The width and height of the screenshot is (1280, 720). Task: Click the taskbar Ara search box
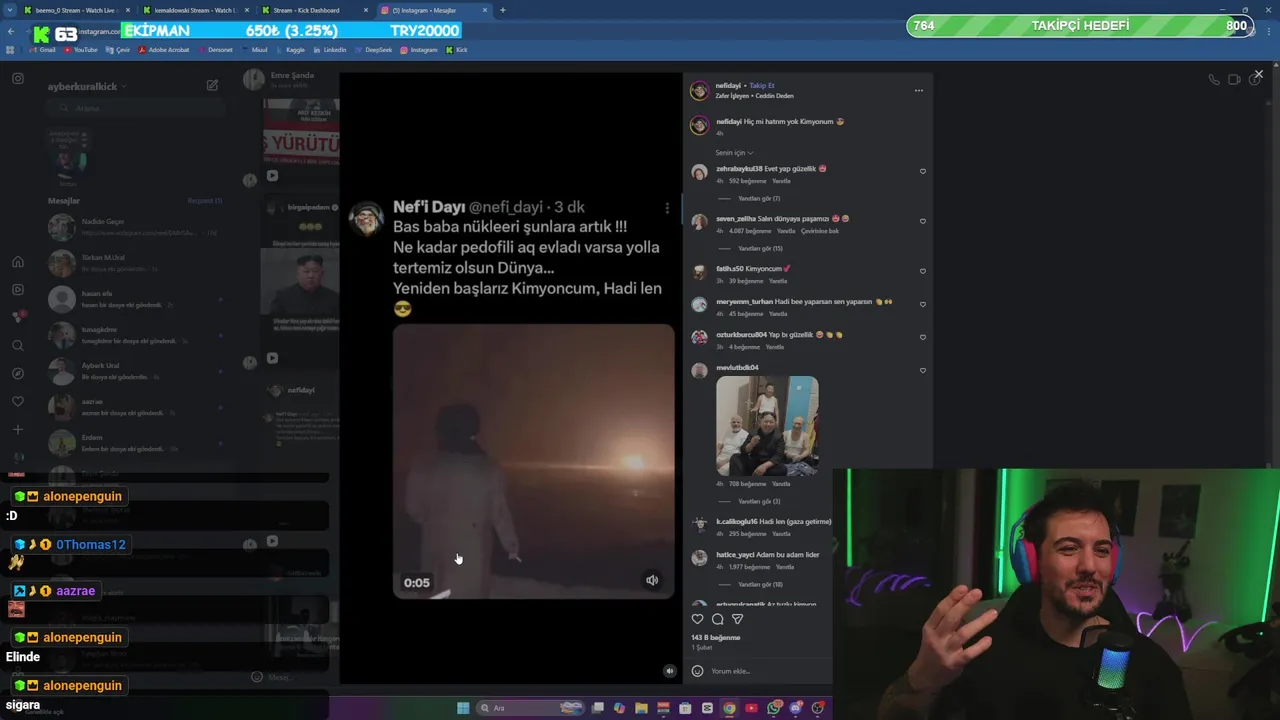click(530, 708)
